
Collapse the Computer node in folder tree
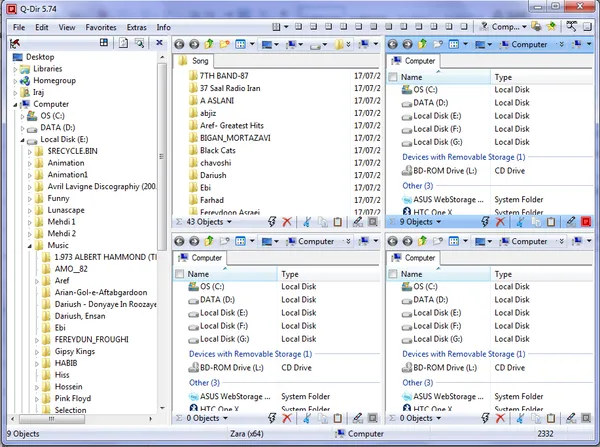[15, 104]
